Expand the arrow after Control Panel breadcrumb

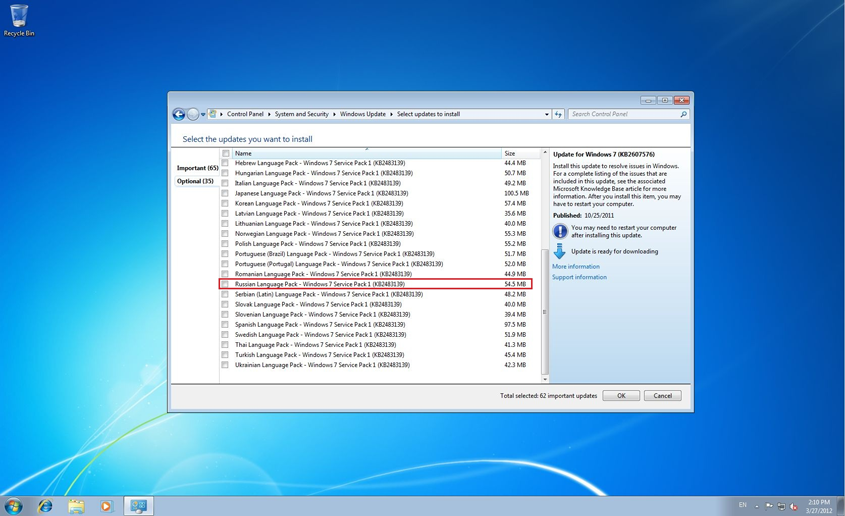click(269, 114)
